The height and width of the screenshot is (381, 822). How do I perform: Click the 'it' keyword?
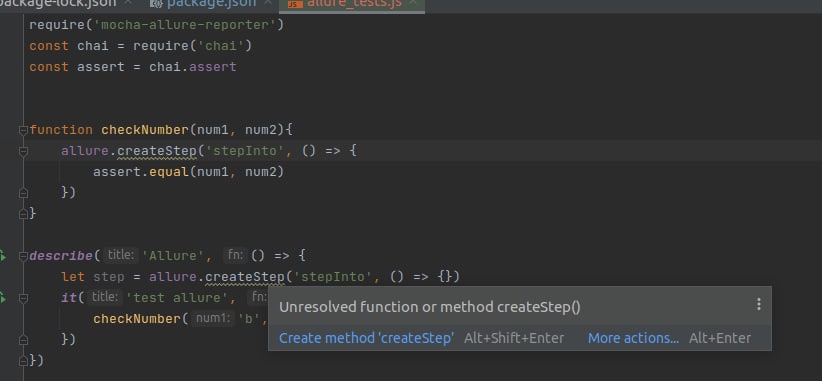(69, 298)
